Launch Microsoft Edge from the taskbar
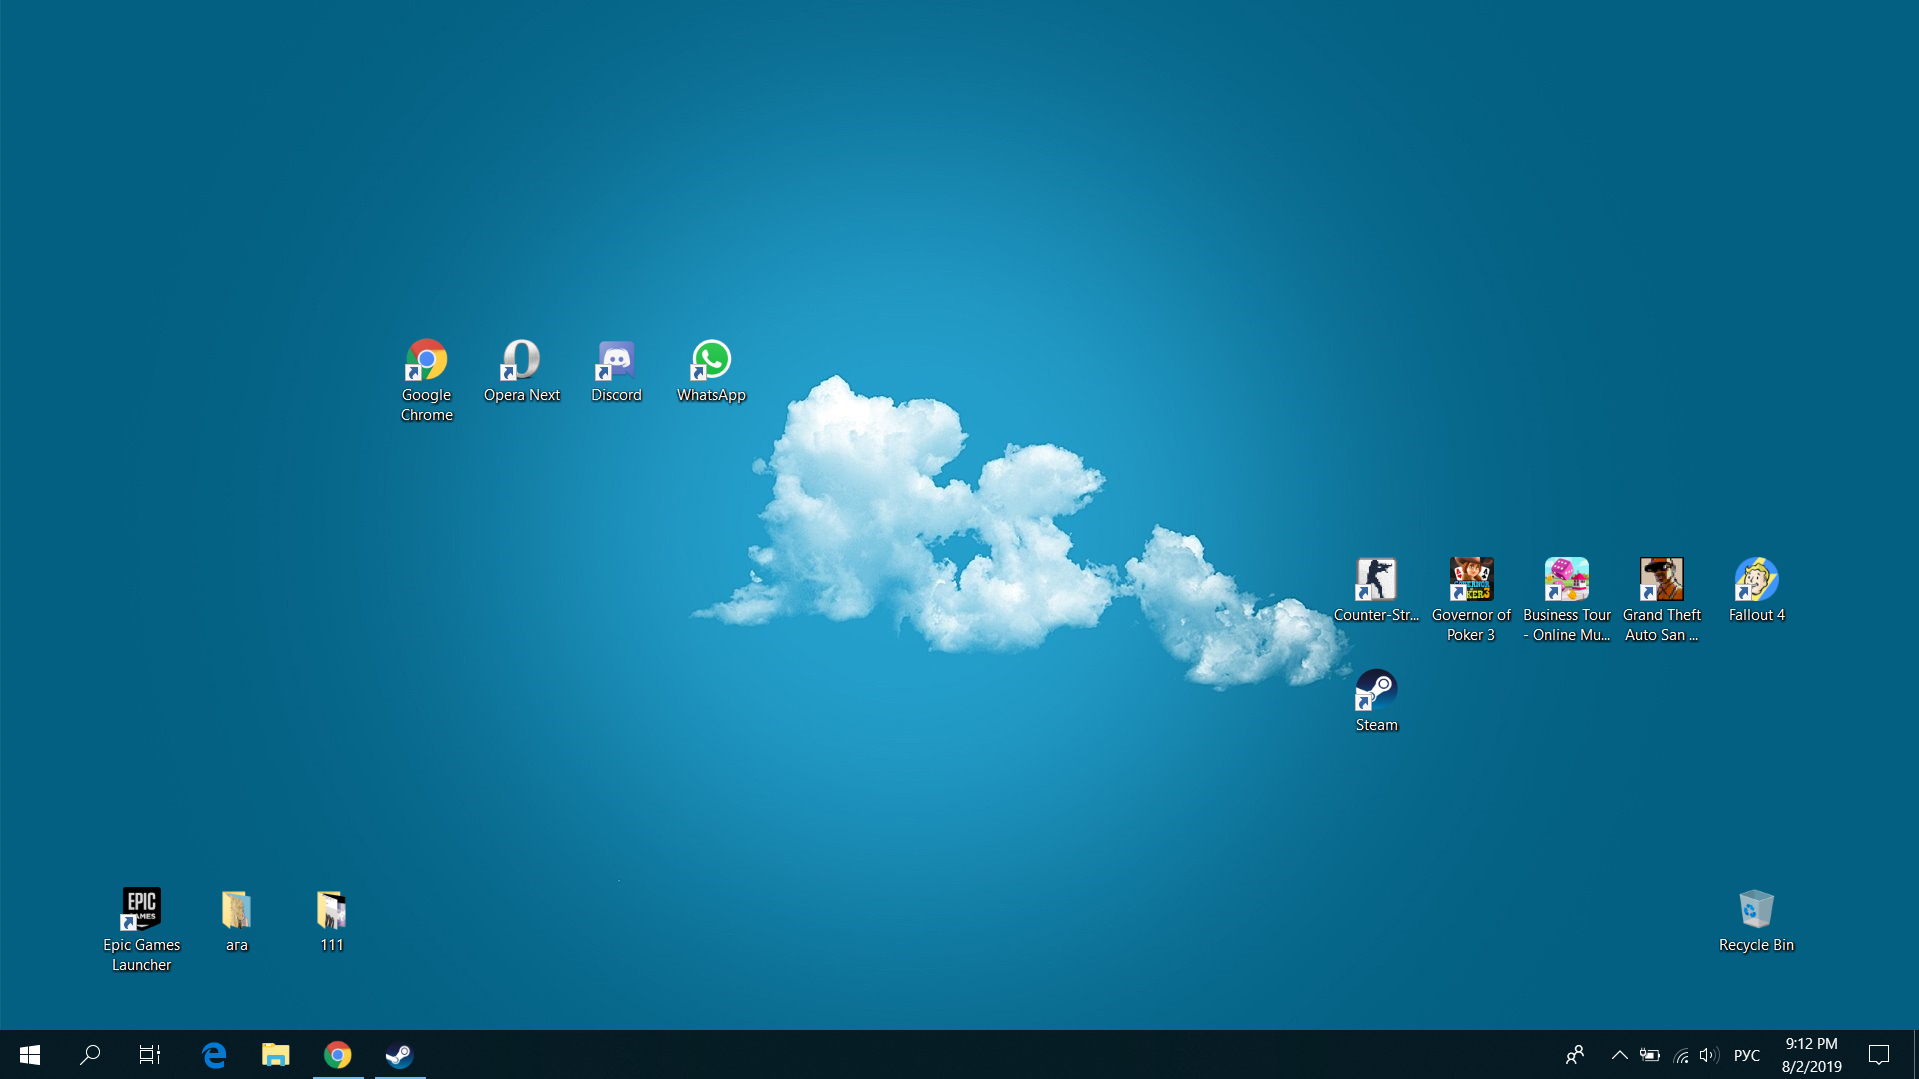1919x1079 pixels. (x=214, y=1054)
